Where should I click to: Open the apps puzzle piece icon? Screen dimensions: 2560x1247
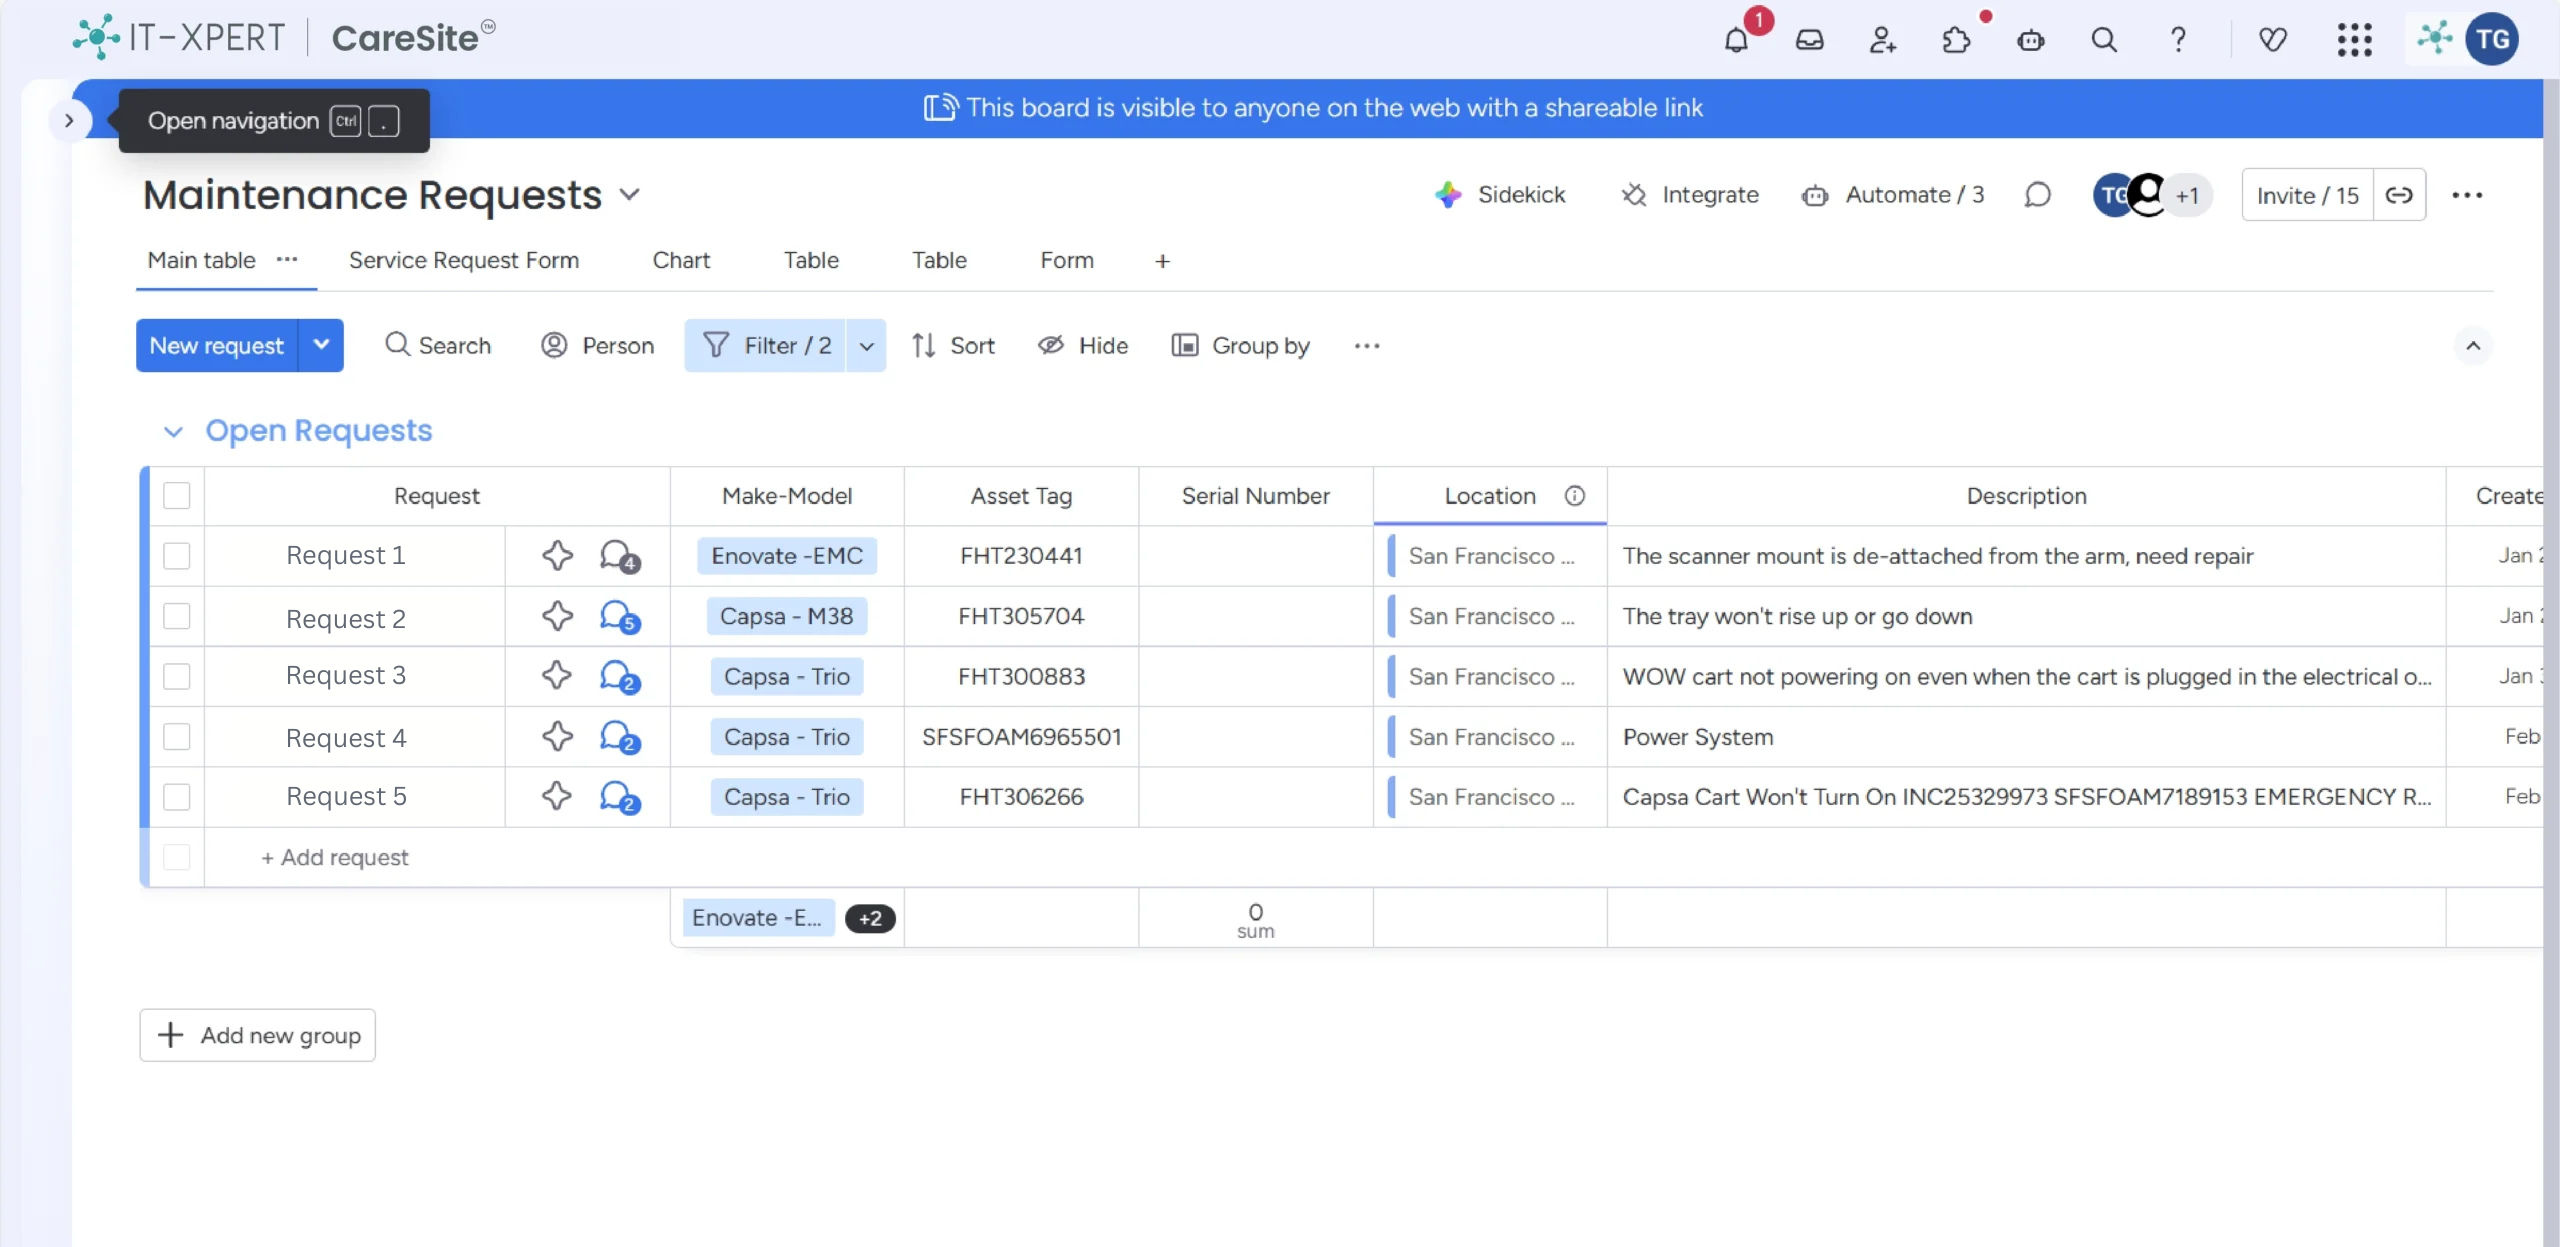click(x=1956, y=40)
